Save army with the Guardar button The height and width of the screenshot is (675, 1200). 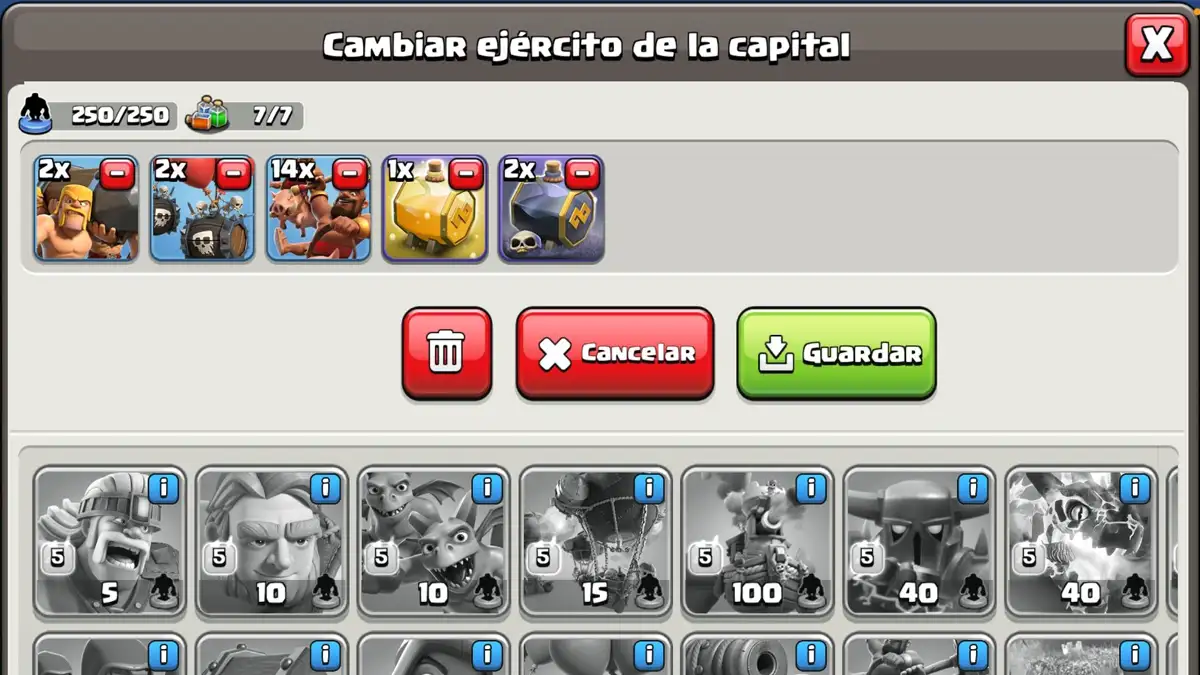click(x=836, y=353)
